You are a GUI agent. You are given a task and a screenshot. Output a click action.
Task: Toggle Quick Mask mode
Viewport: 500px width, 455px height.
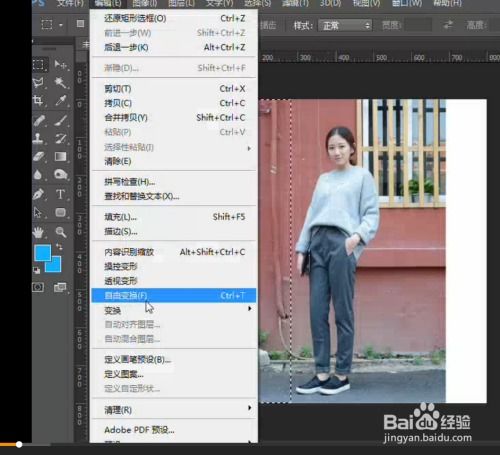tap(38, 287)
